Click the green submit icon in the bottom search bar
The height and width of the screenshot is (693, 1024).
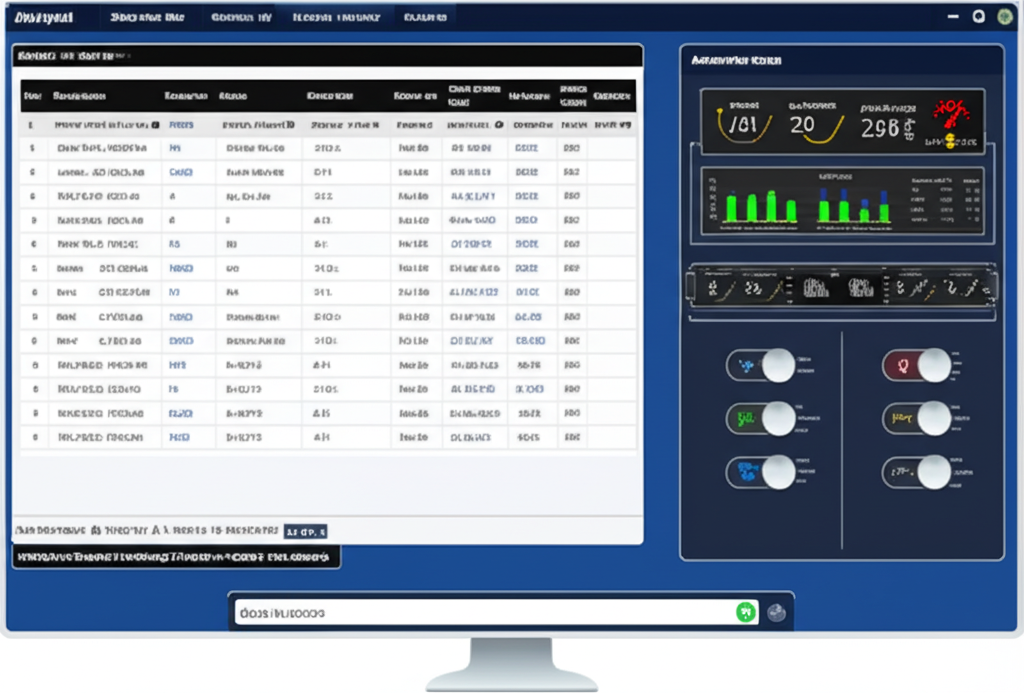(746, 612)
